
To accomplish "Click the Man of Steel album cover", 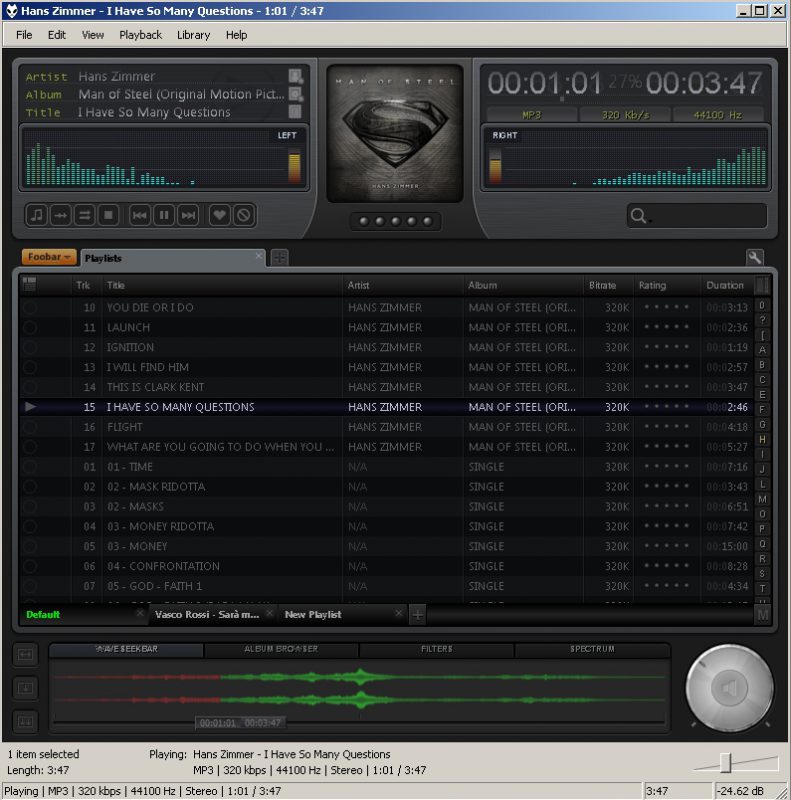I will coord(395,133).
